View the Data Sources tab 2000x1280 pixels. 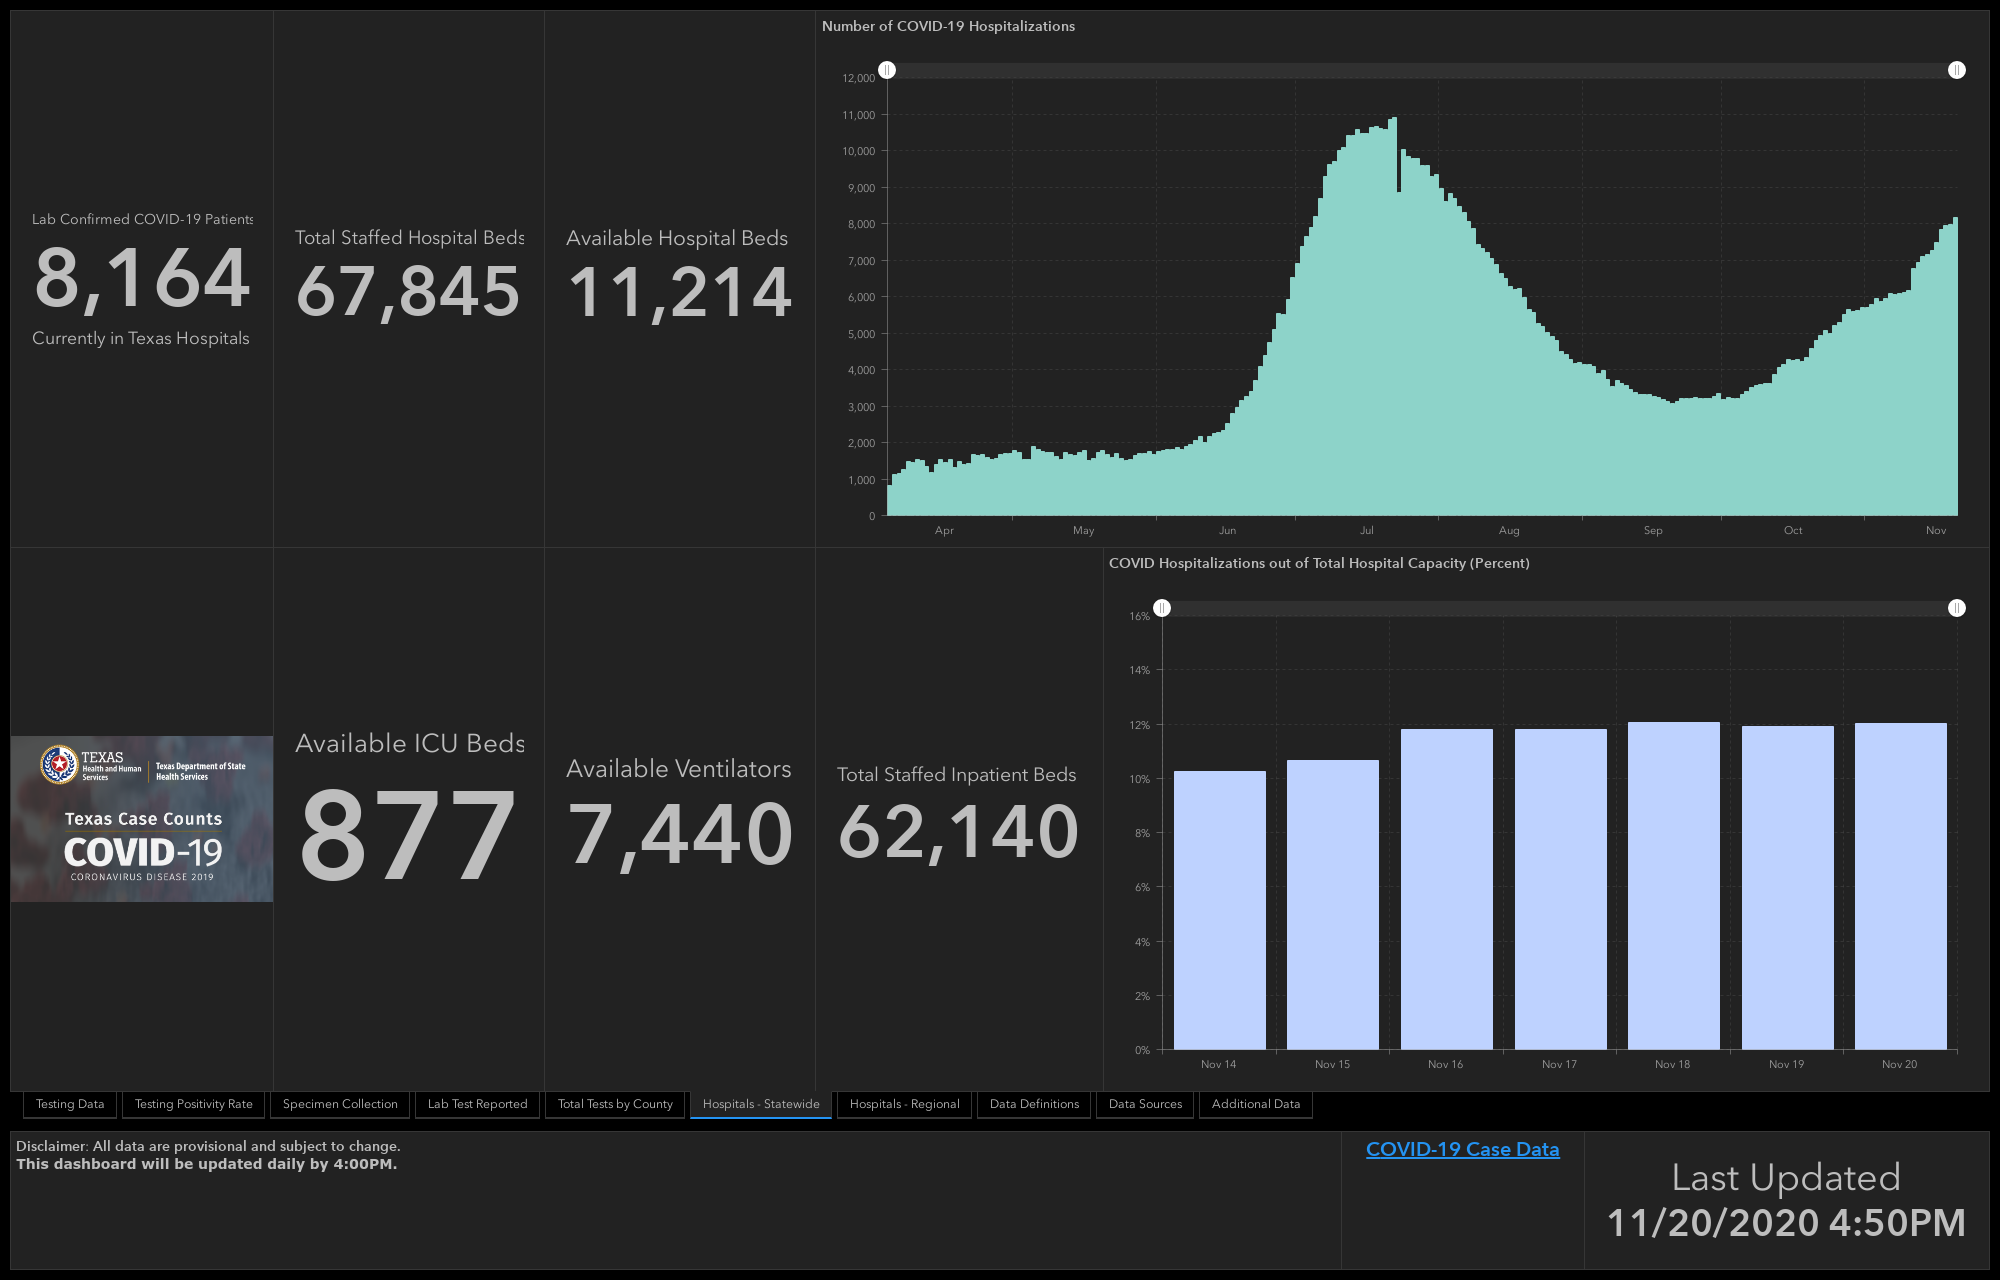pyautogui.click(x=1145, y=1104)
